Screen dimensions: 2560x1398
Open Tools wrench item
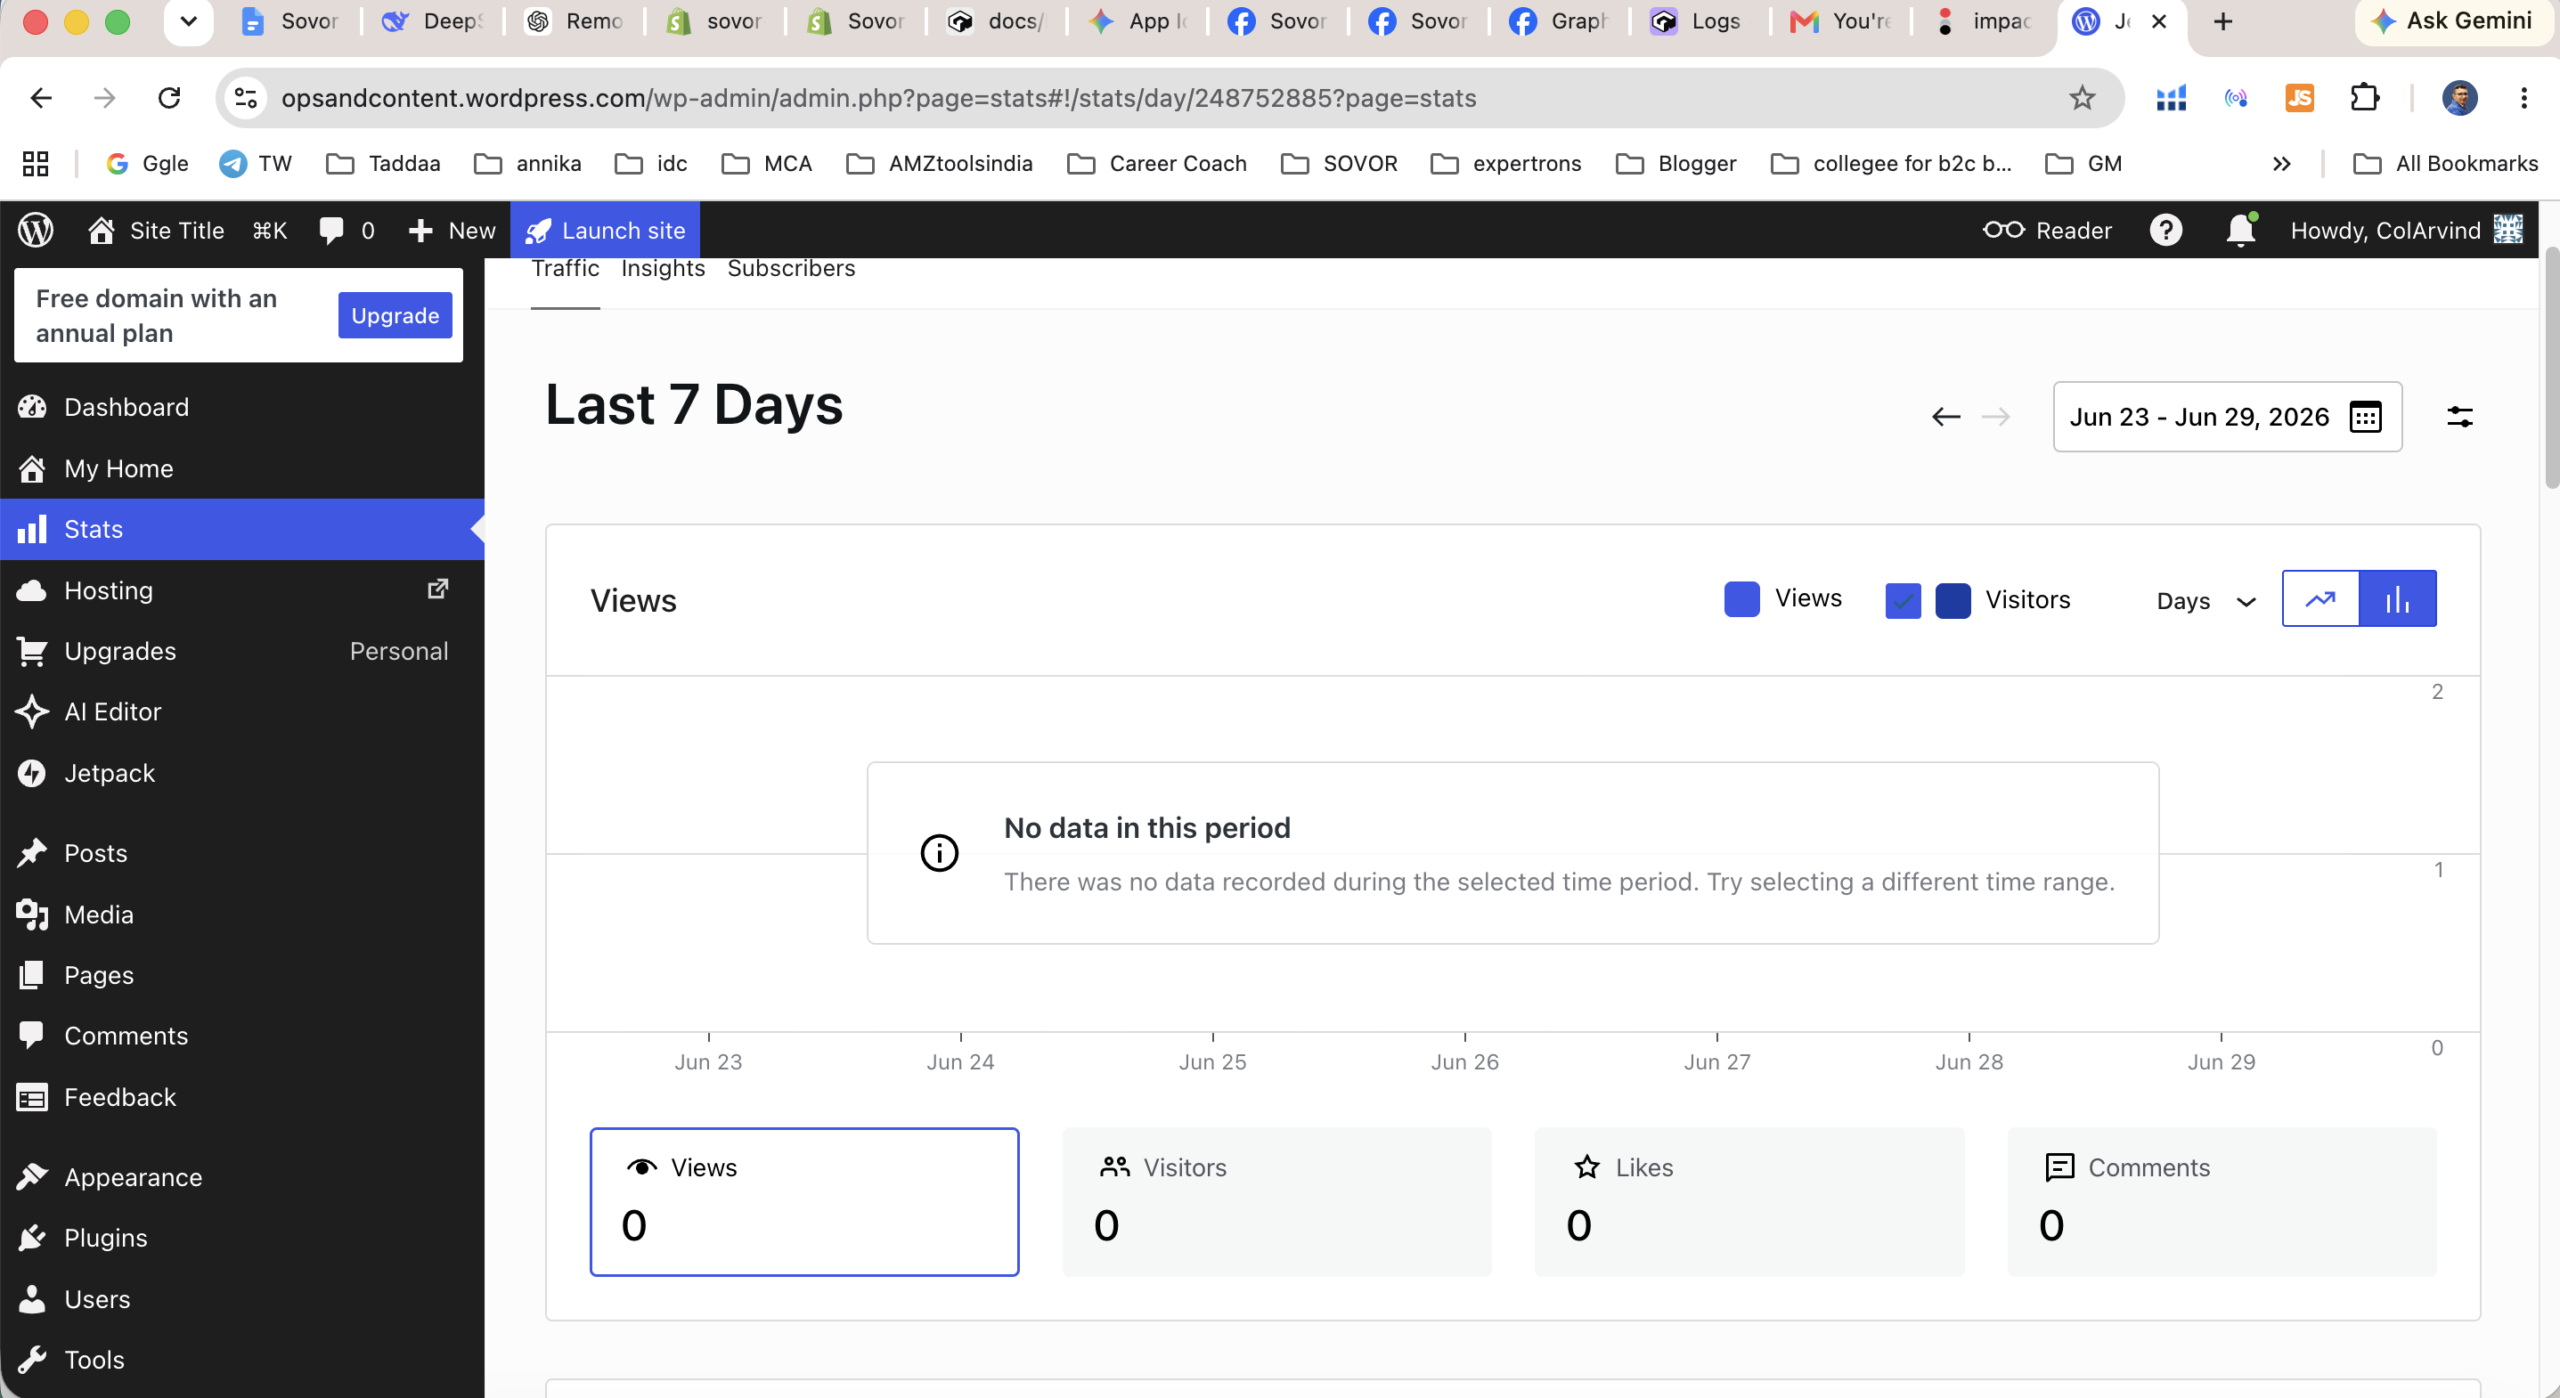(x=242, y=1360)
